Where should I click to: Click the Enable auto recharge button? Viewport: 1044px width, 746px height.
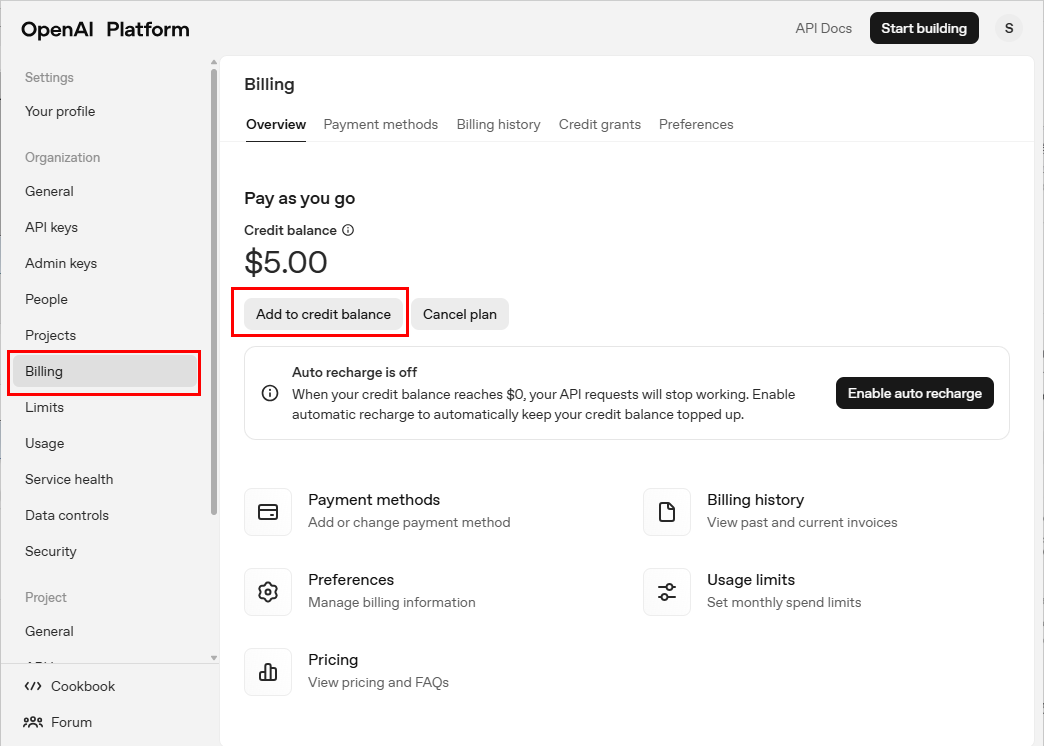click(x=914, y=393)
